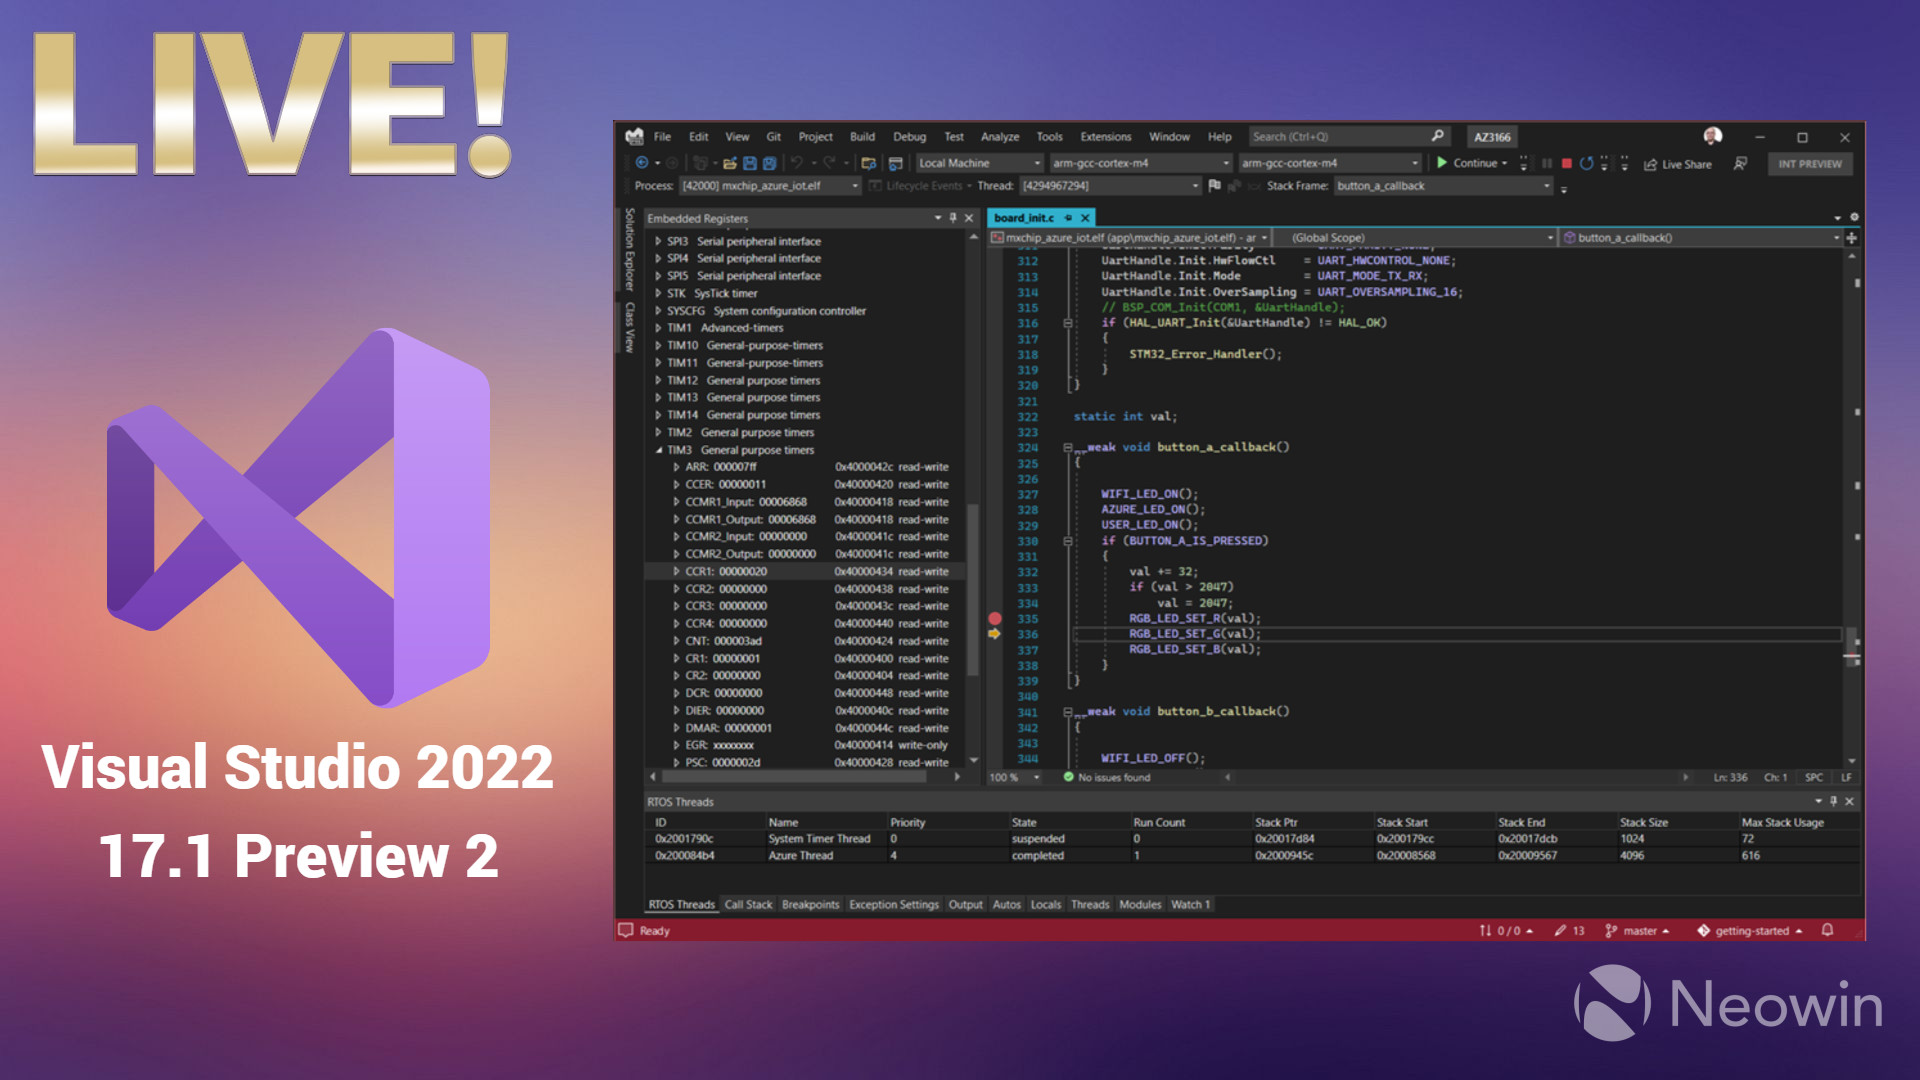The height and width of the screenshot is (1080, 1920).
Task: Pin the RTOS Threads panel
Action: point(1832,801)
